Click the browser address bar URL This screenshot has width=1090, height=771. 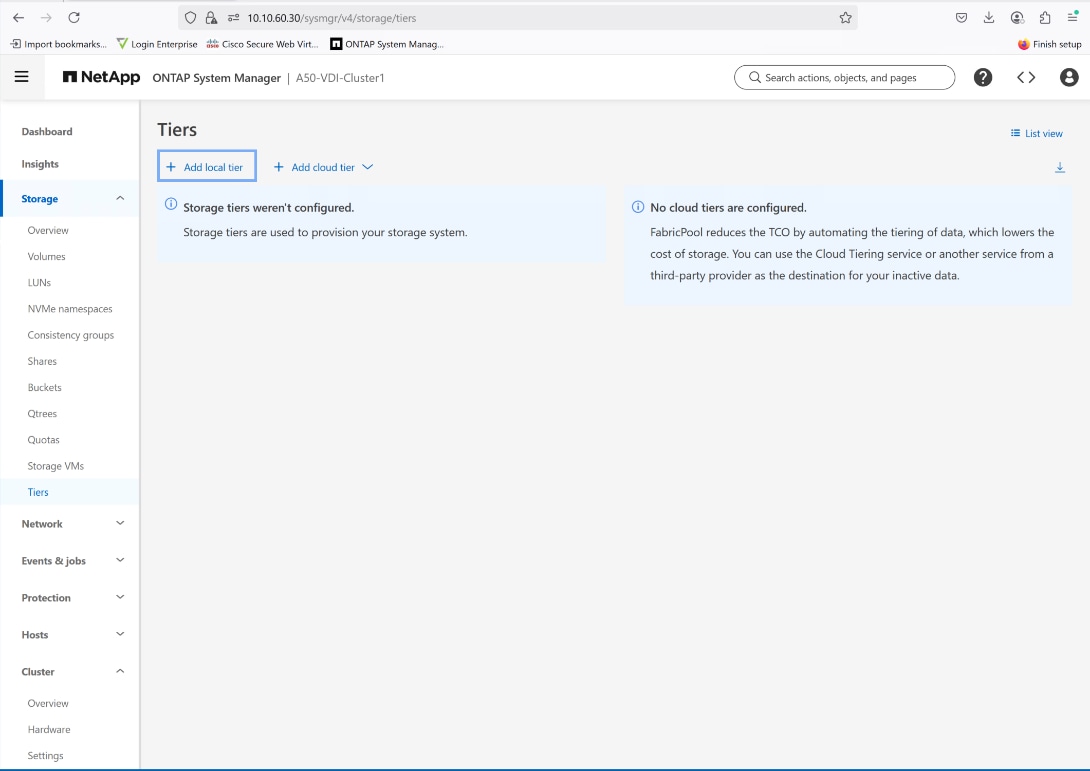point(332,18)
